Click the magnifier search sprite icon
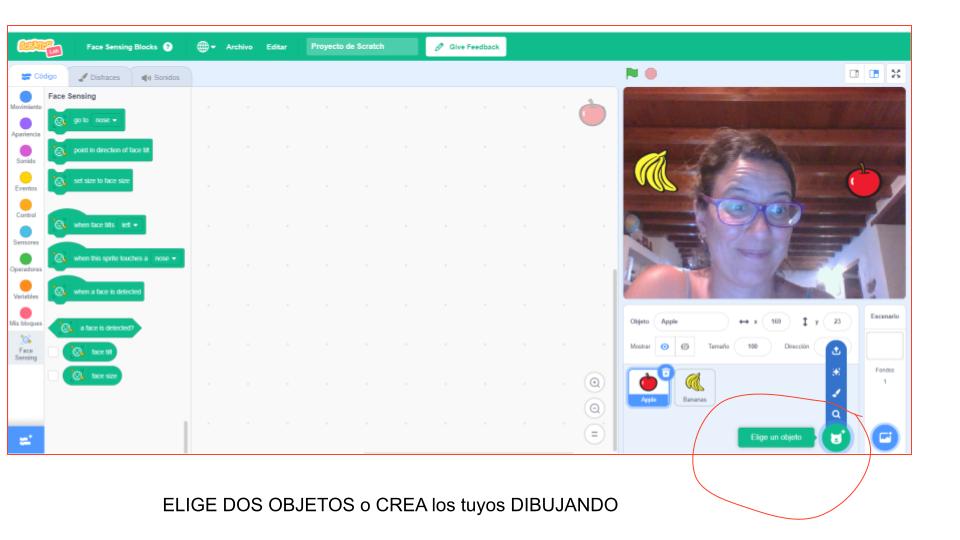 837,414
